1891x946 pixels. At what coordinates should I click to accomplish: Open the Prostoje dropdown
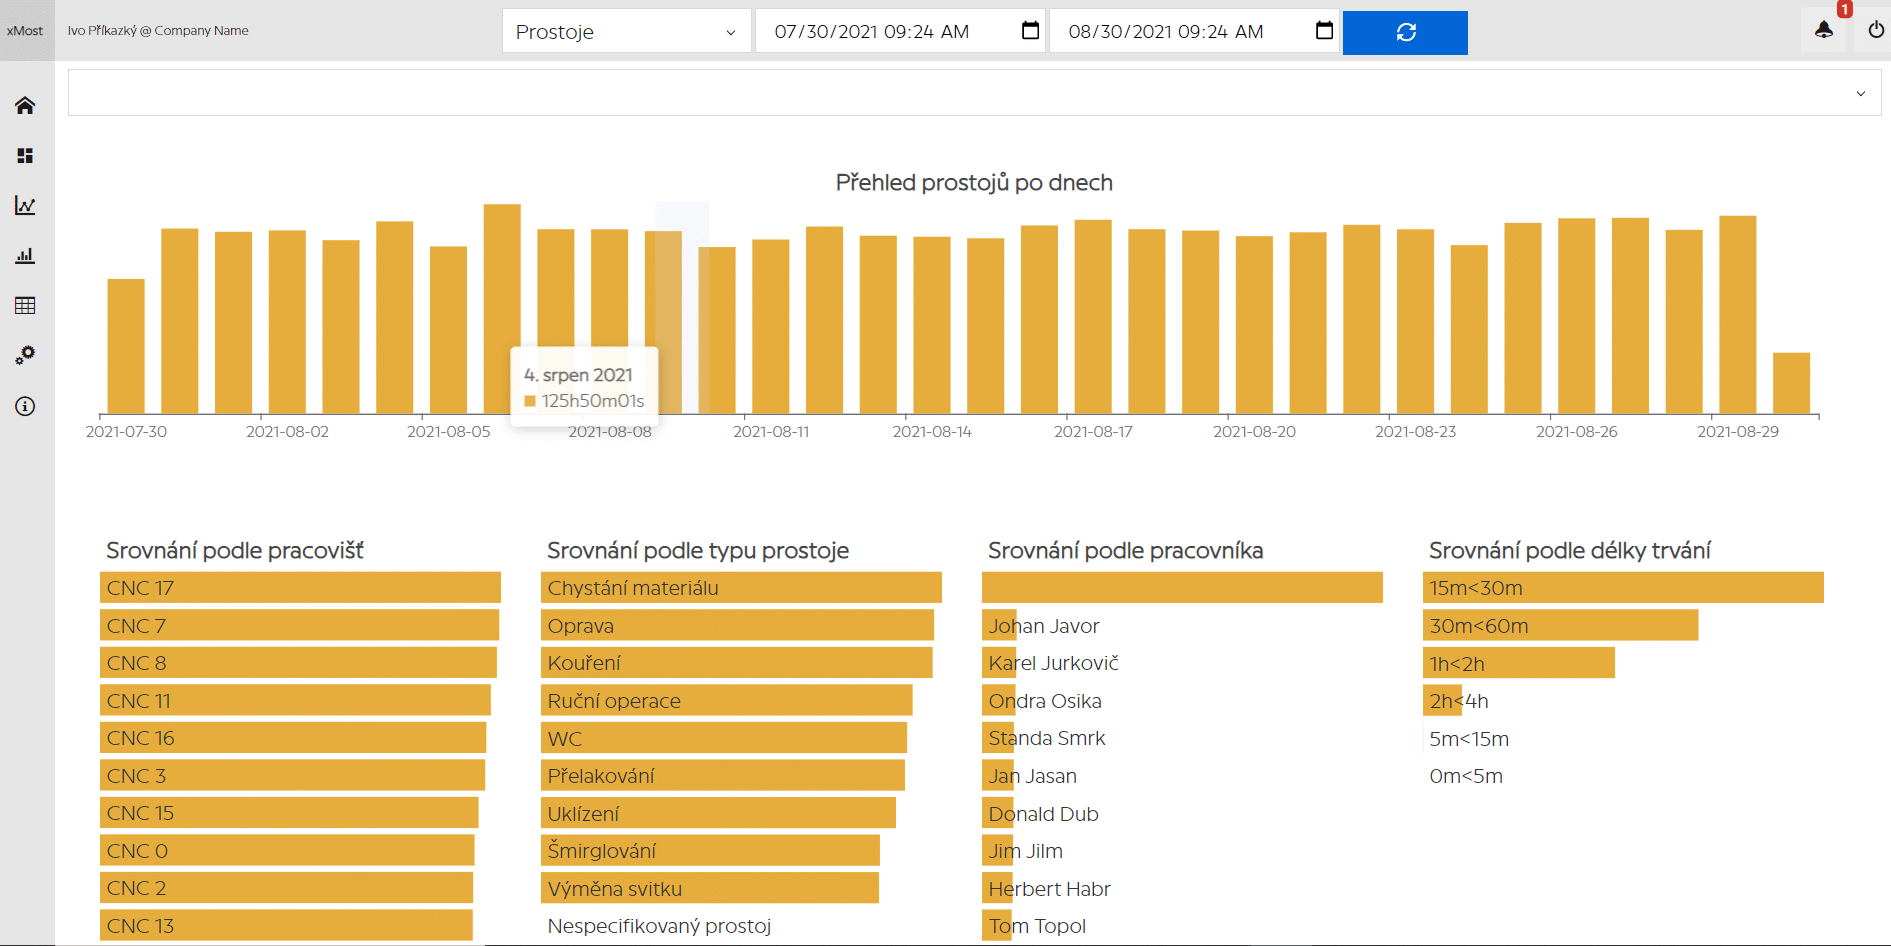point(626,32)
